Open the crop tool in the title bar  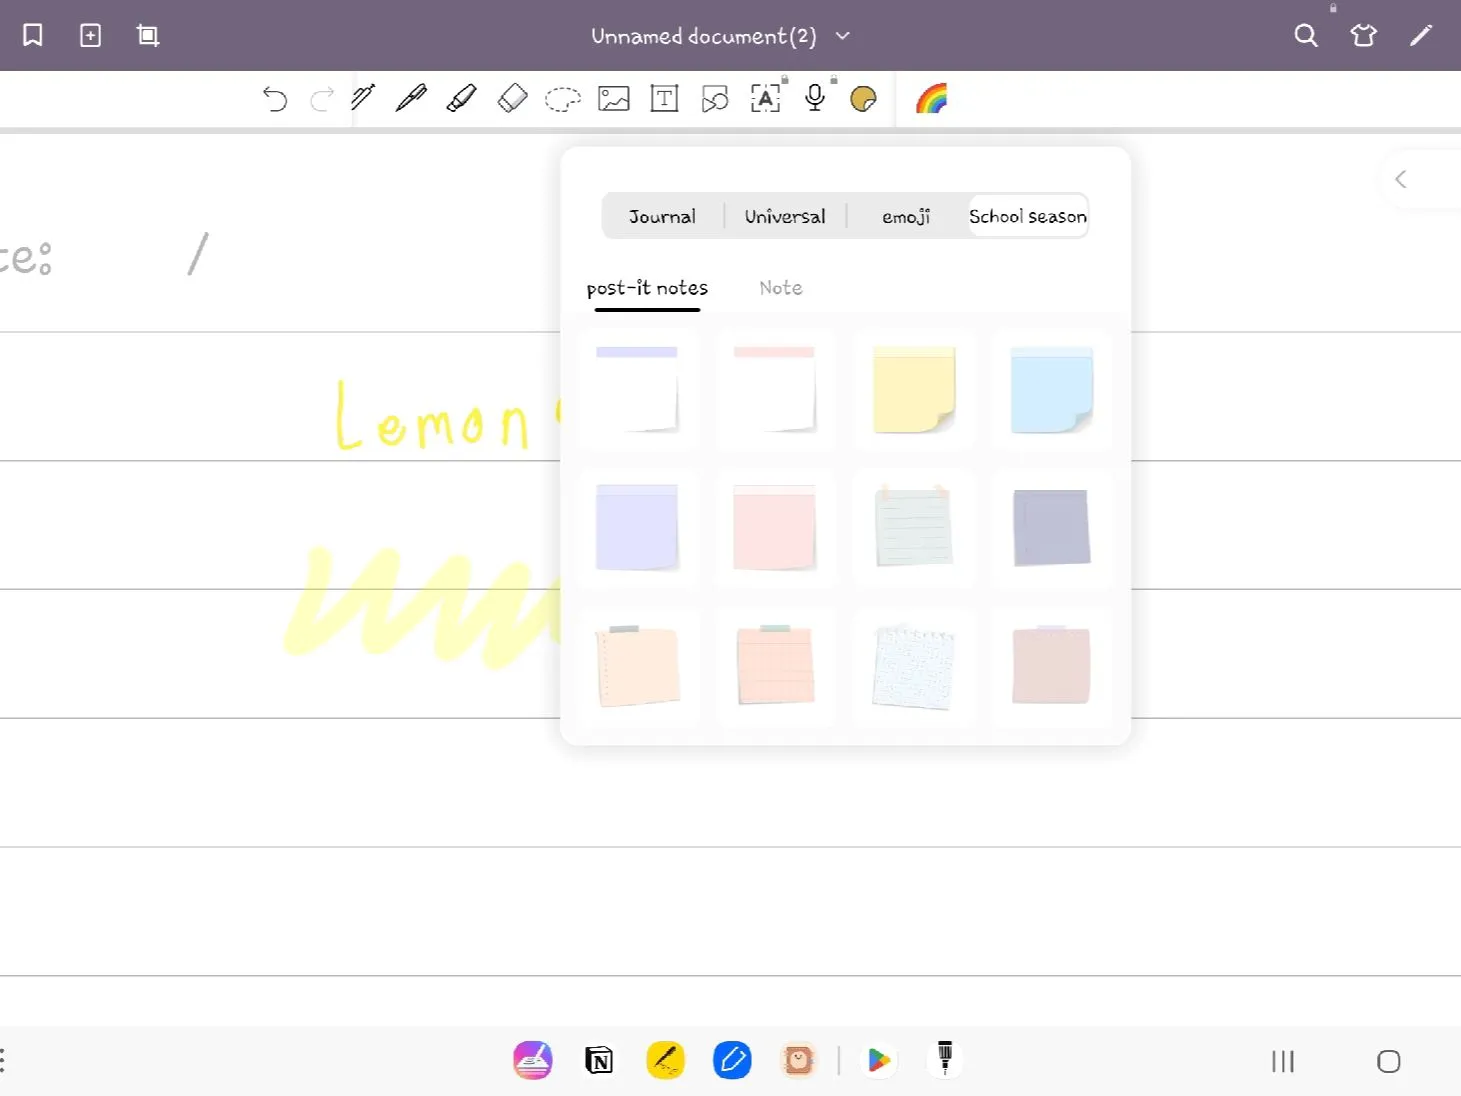click(x=147, y=35)
